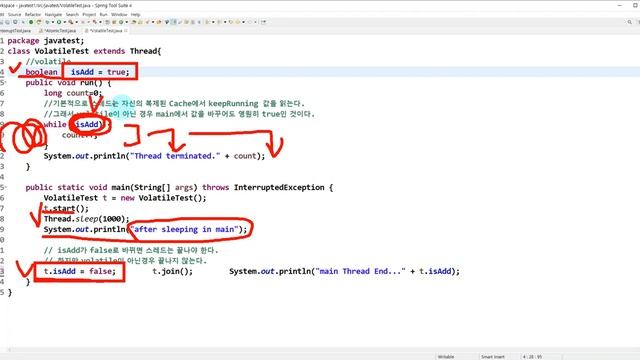This screenshot has width=640, height=360.
Task: Click 'new VolatileTest();' expression
Action: [x=164, y=198]
